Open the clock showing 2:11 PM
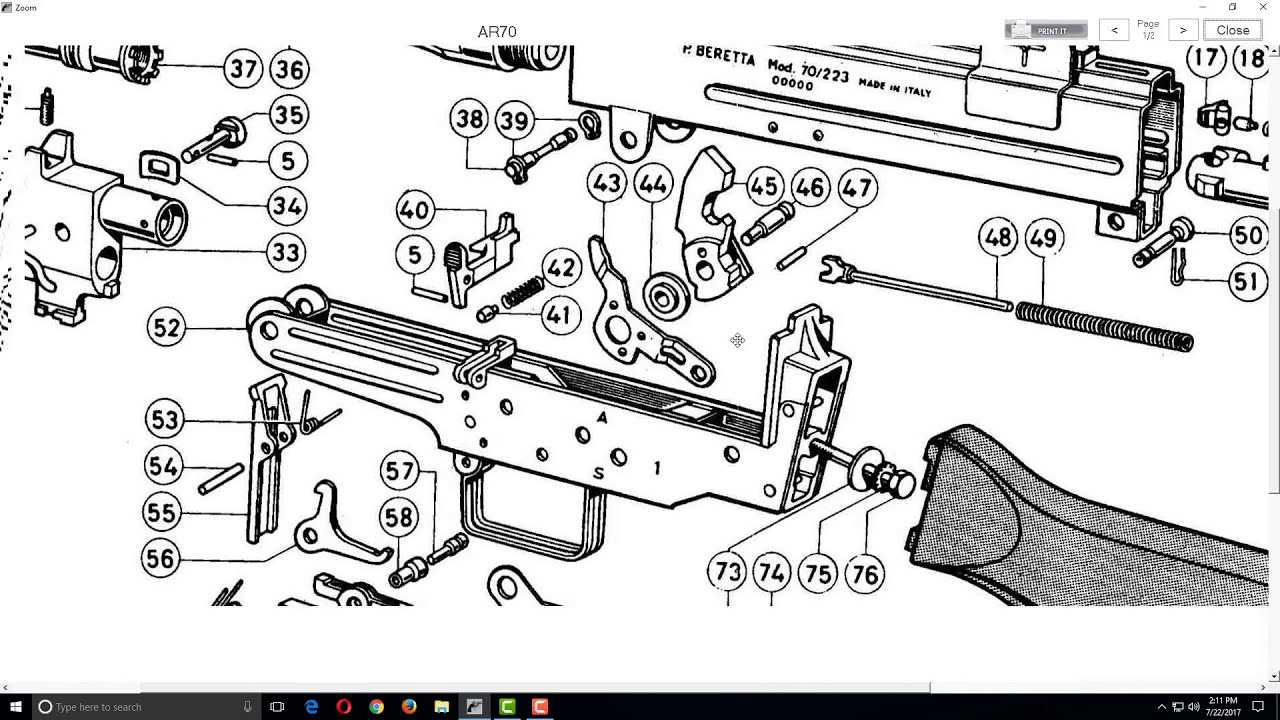The width and height of the screenshot is (1280, 720). pyautogui.click(x=1222, y=706)
